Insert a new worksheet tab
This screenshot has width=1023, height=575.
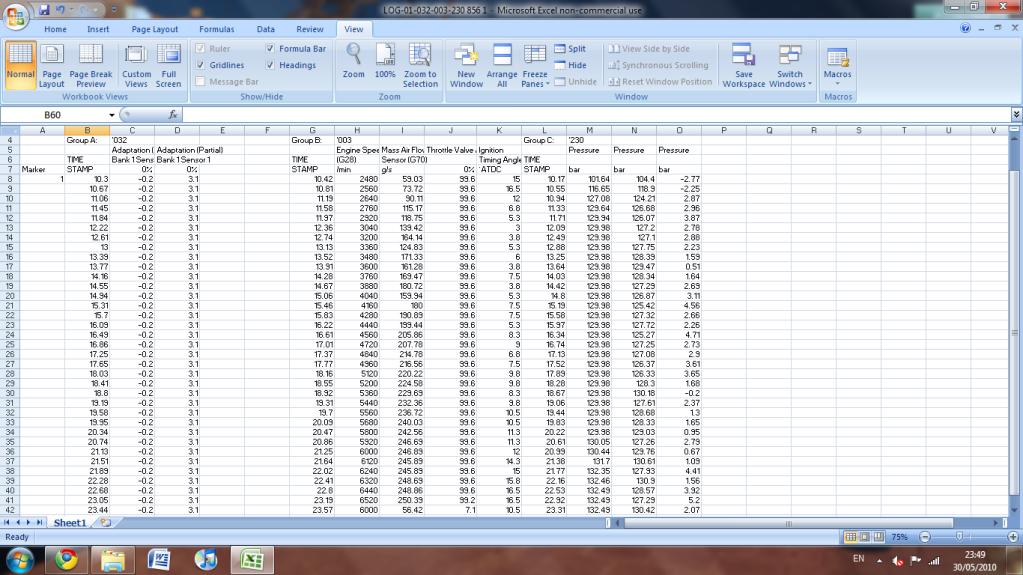point(105,523)
